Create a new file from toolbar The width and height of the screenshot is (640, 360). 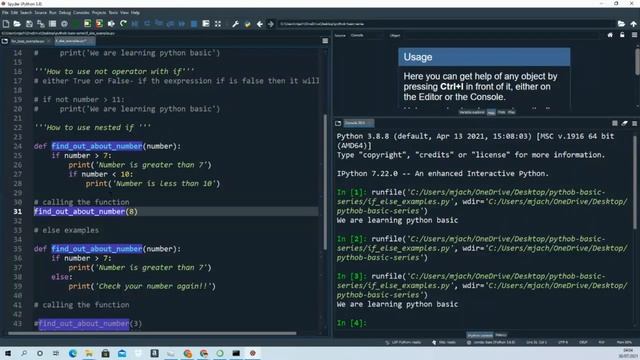click(6, 24)
